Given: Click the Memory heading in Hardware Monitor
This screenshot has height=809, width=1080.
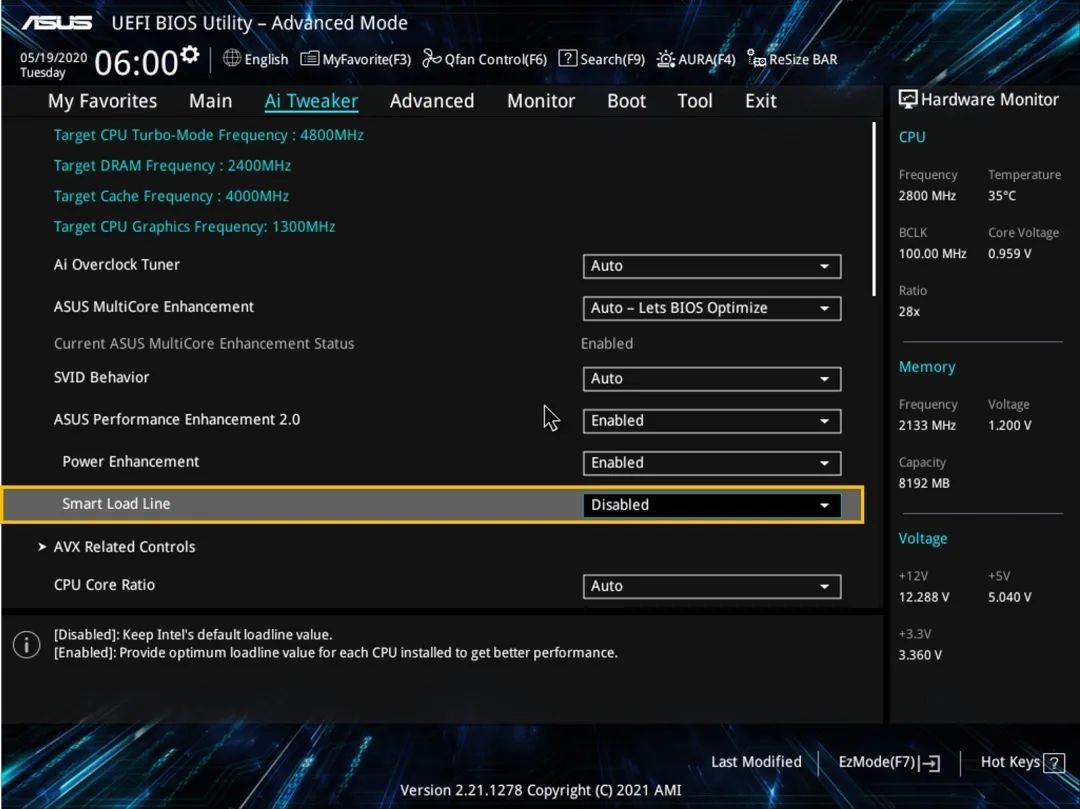Looking at the screenshot, I should [927, 367].
